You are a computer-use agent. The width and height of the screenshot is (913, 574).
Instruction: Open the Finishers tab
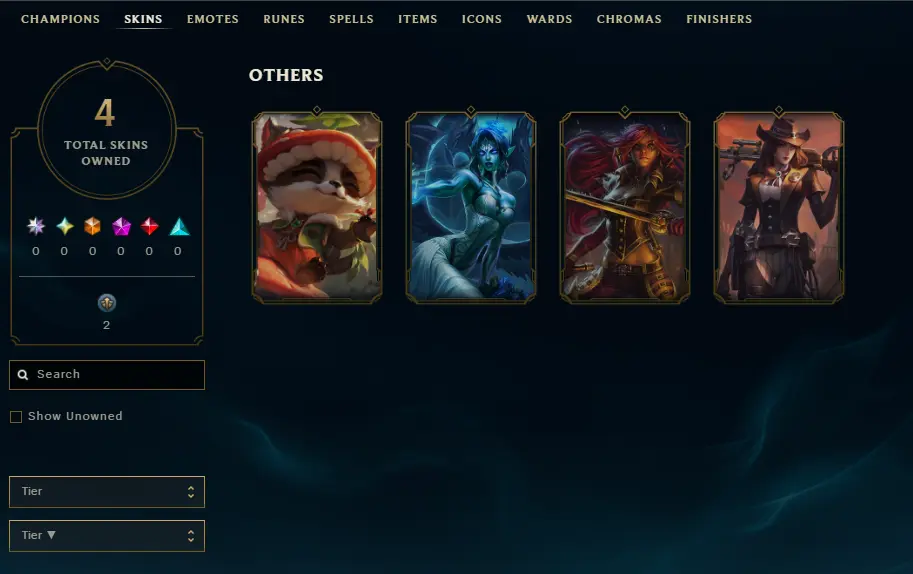pos(719,19)
